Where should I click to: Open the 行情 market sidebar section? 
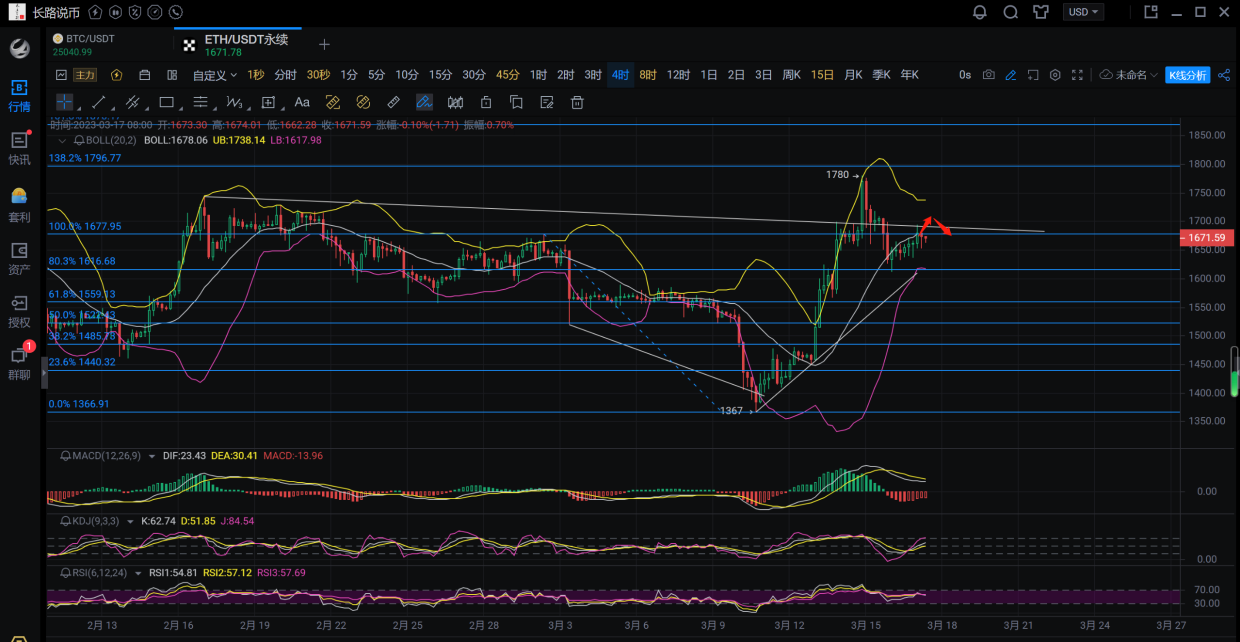pos(19,95)
